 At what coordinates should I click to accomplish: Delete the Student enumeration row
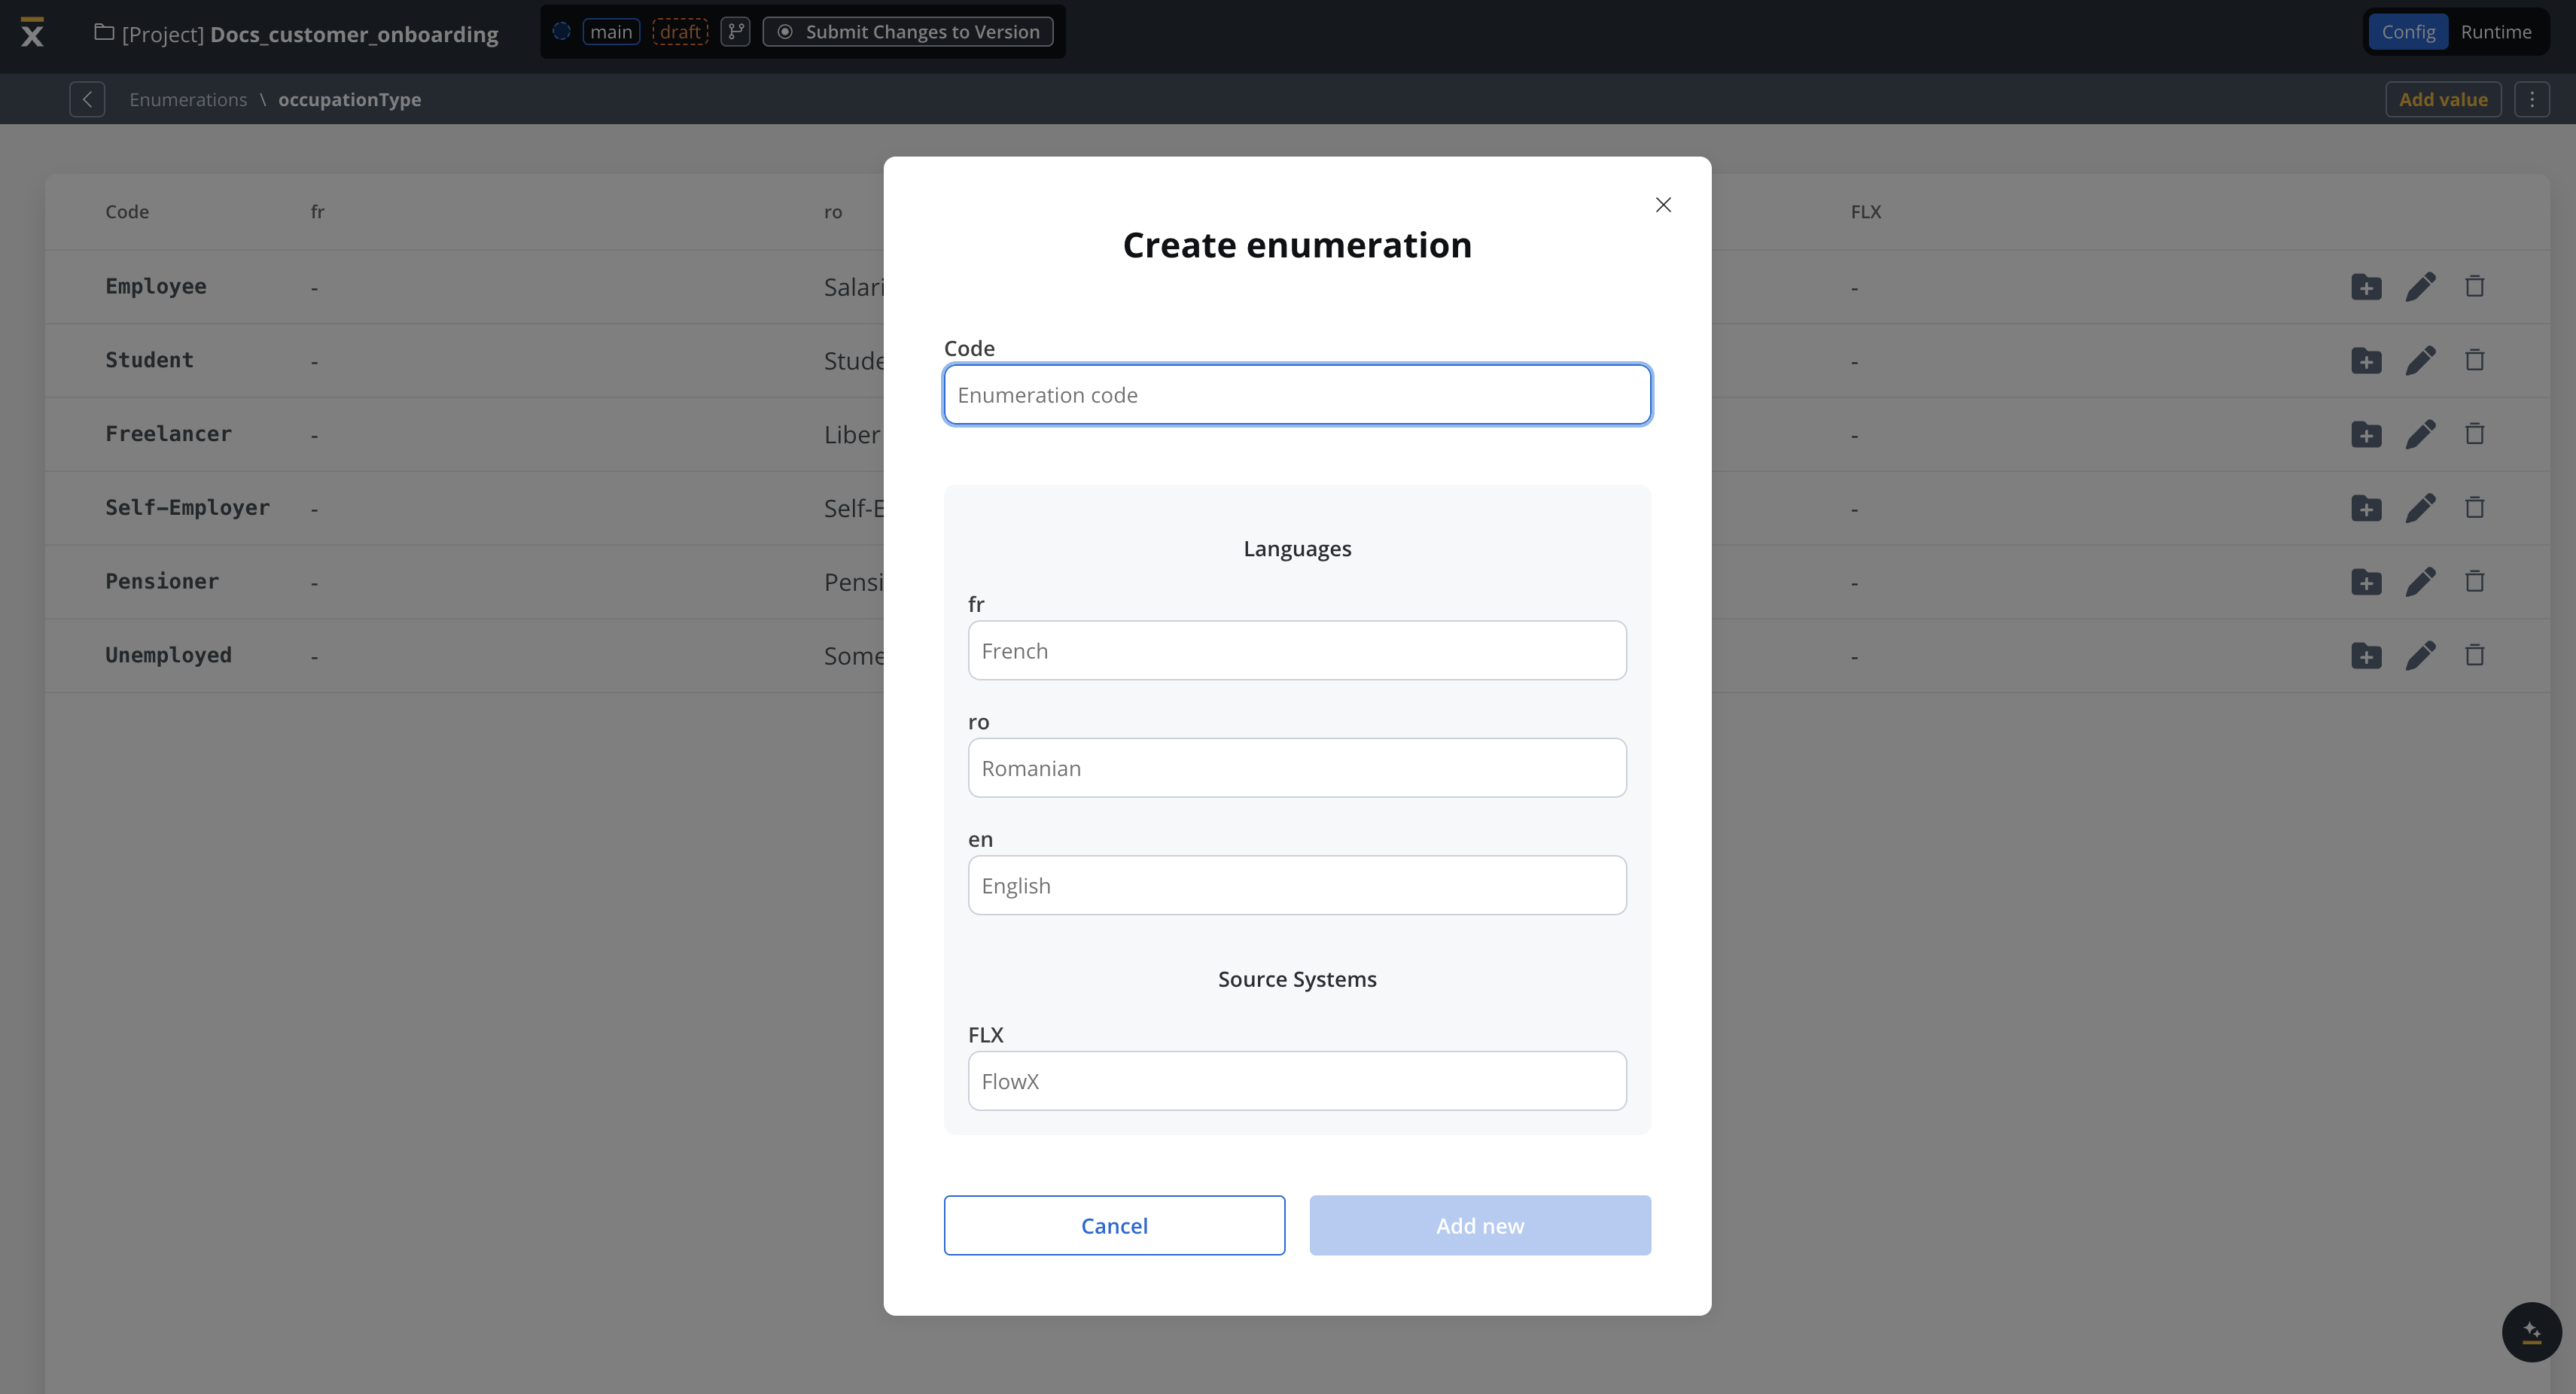pos(2475,361)
